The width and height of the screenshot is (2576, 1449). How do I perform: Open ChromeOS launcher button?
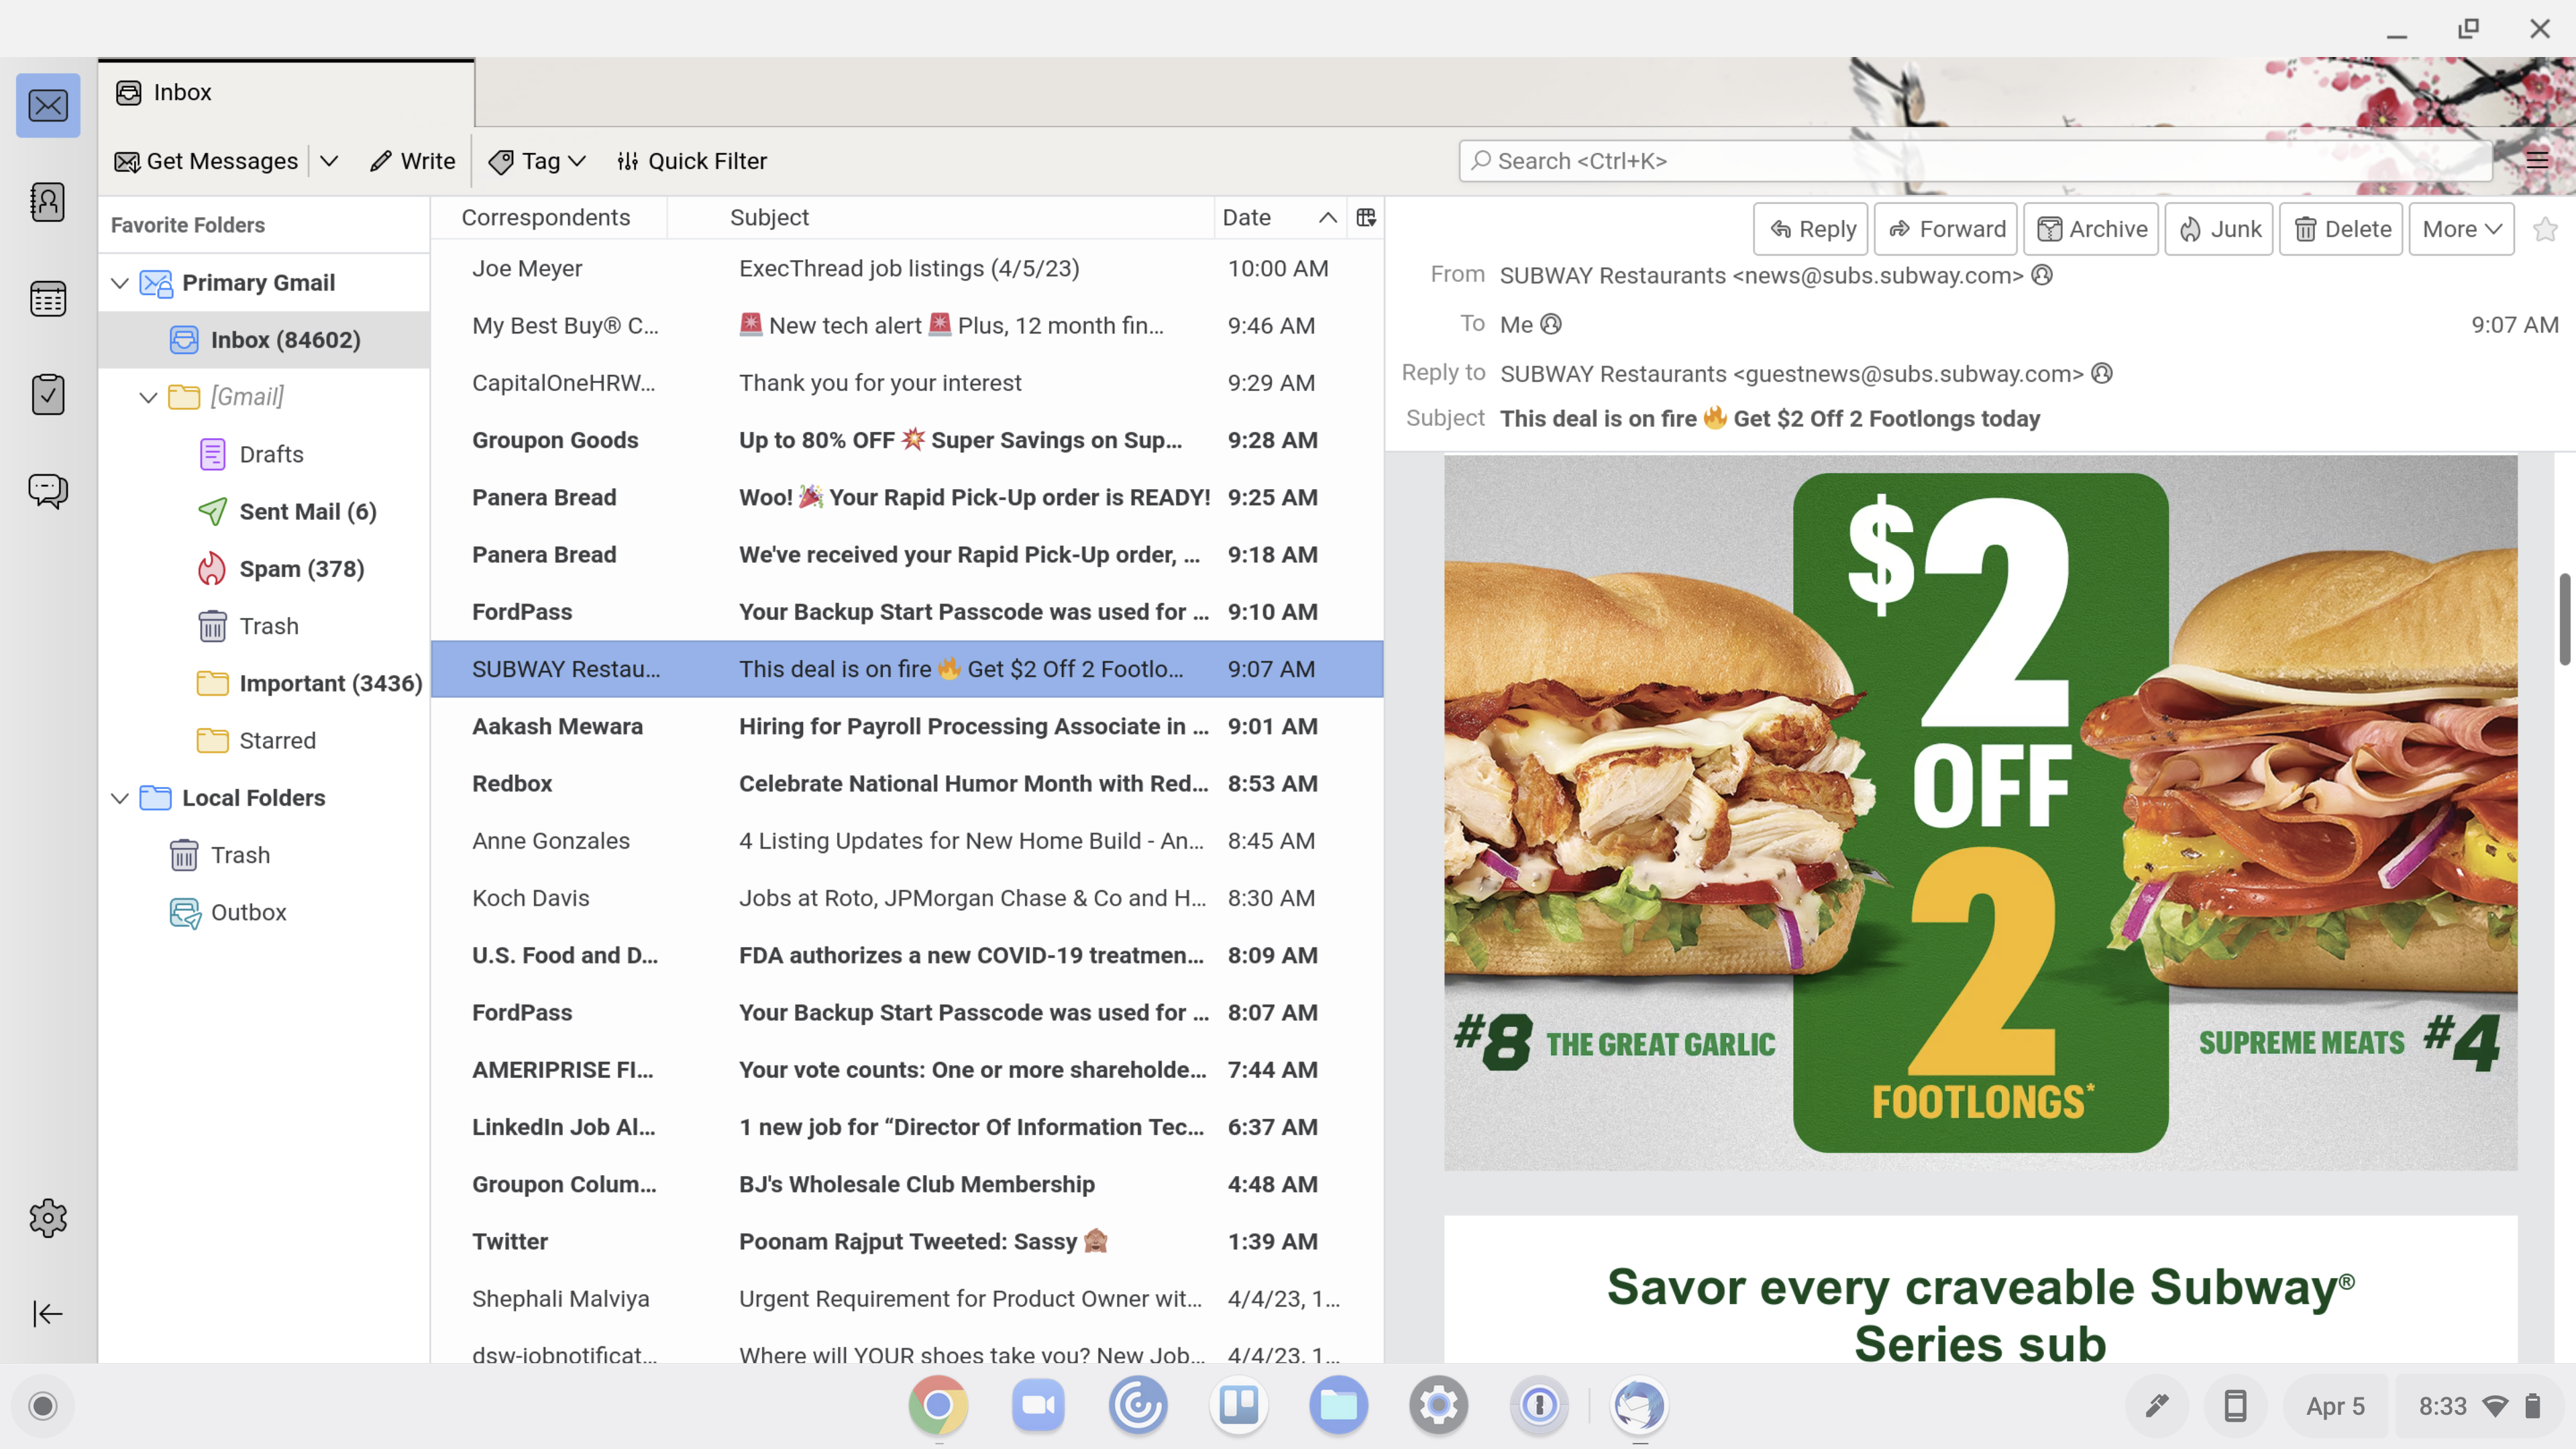coord(42,1406)
